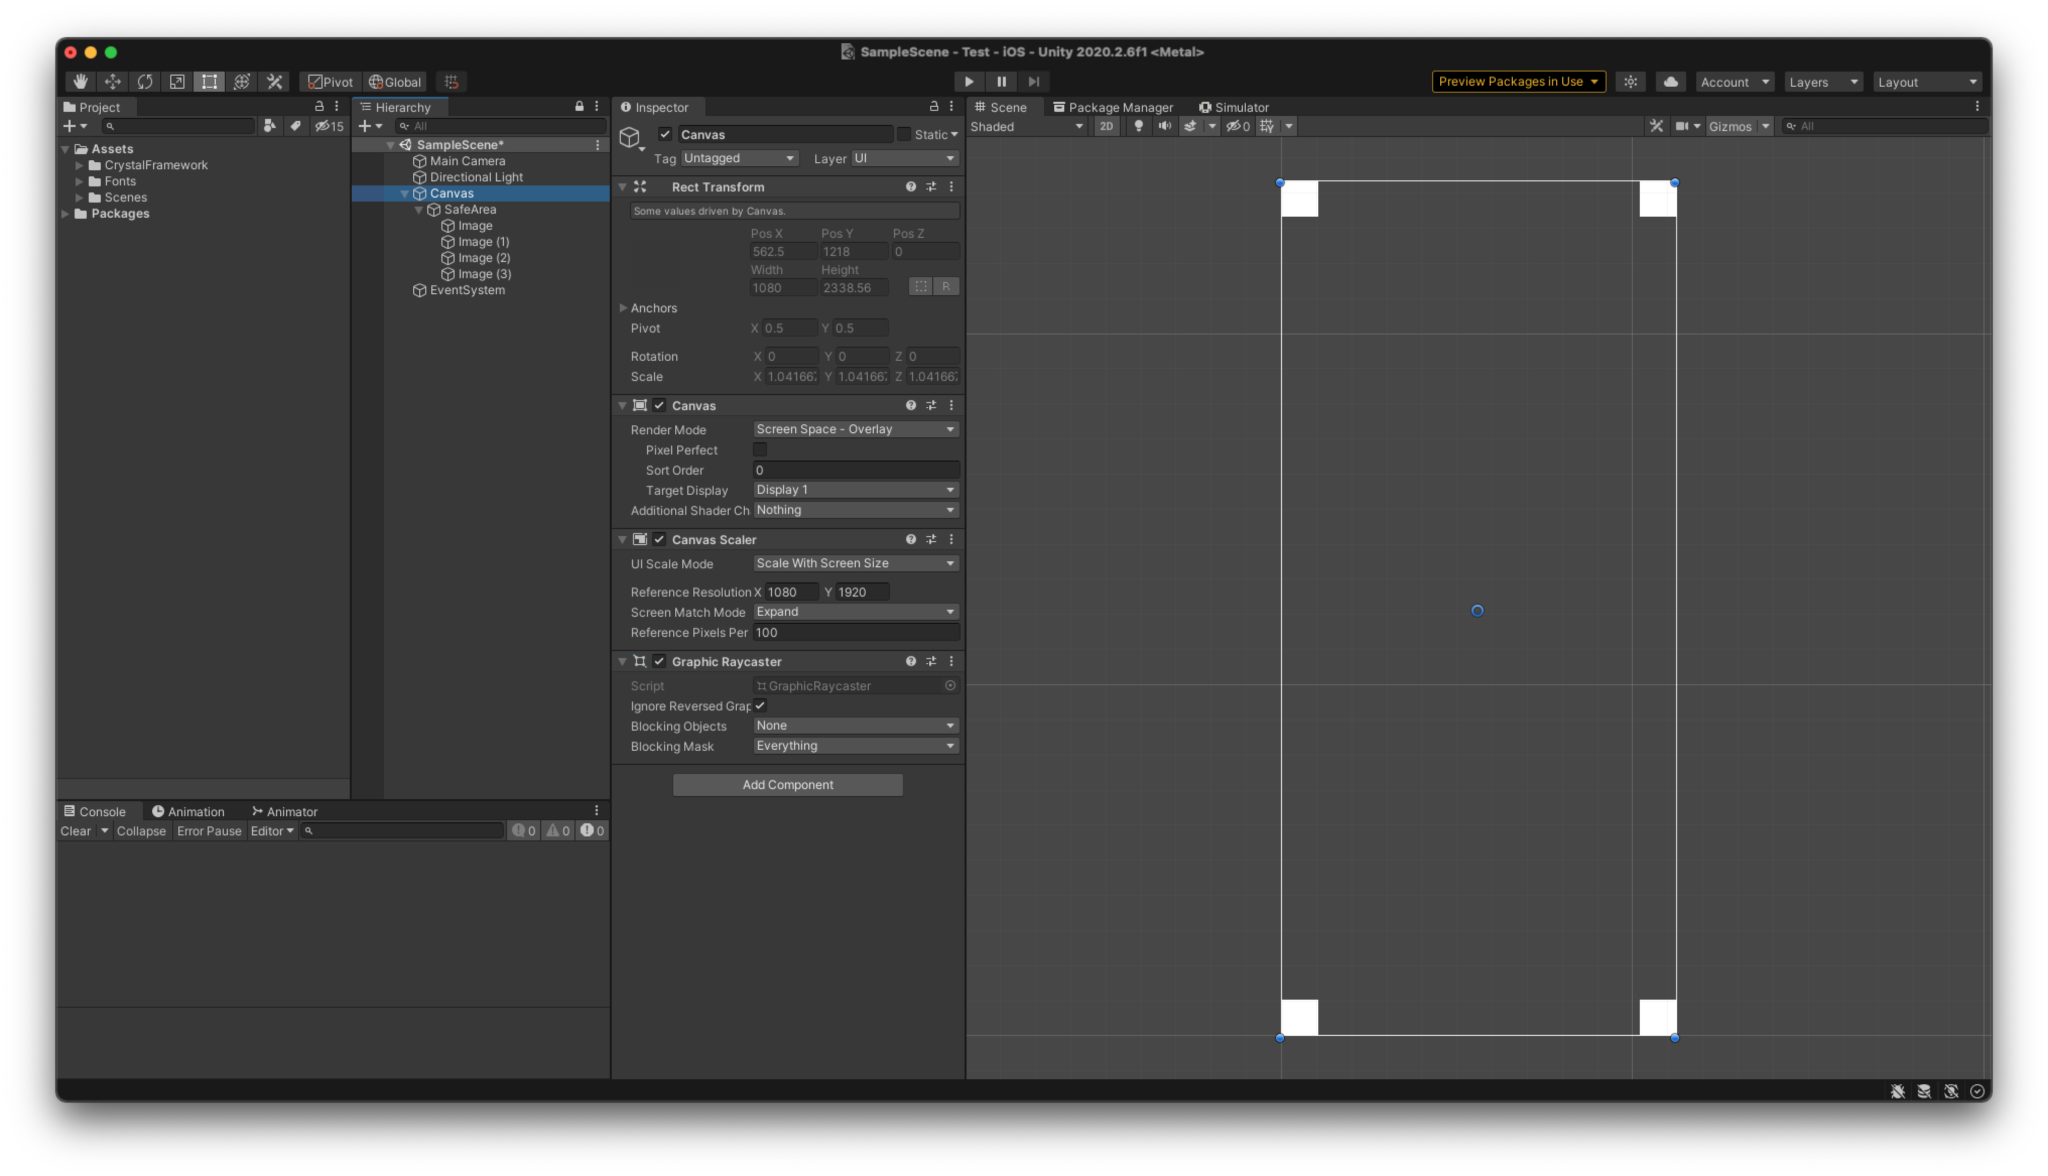Select the Rotate tool
The height and width of the screenshot is (1176, 2048).
(145, 81)
